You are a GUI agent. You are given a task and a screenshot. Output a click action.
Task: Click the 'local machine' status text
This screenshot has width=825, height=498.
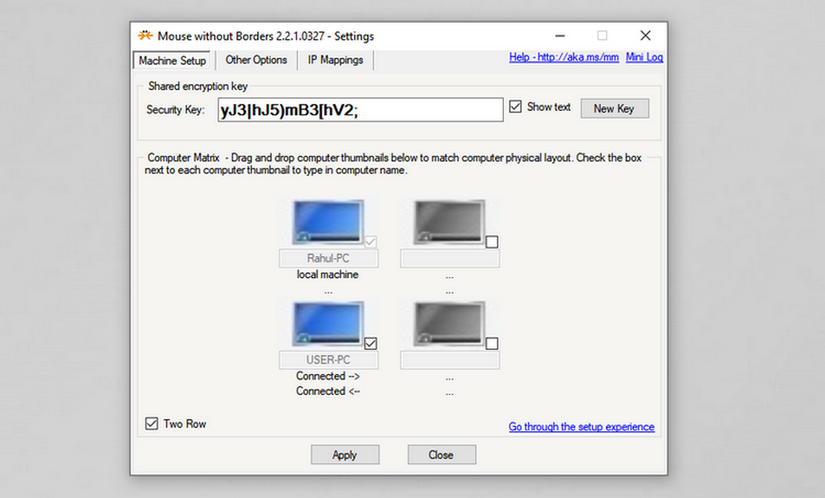tap(327, 275)
